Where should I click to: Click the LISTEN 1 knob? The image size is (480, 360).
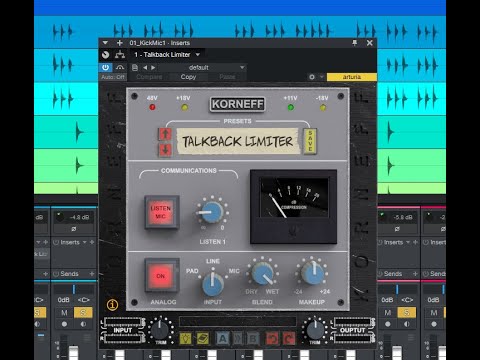pyautogui.click(x=212, y=212)
